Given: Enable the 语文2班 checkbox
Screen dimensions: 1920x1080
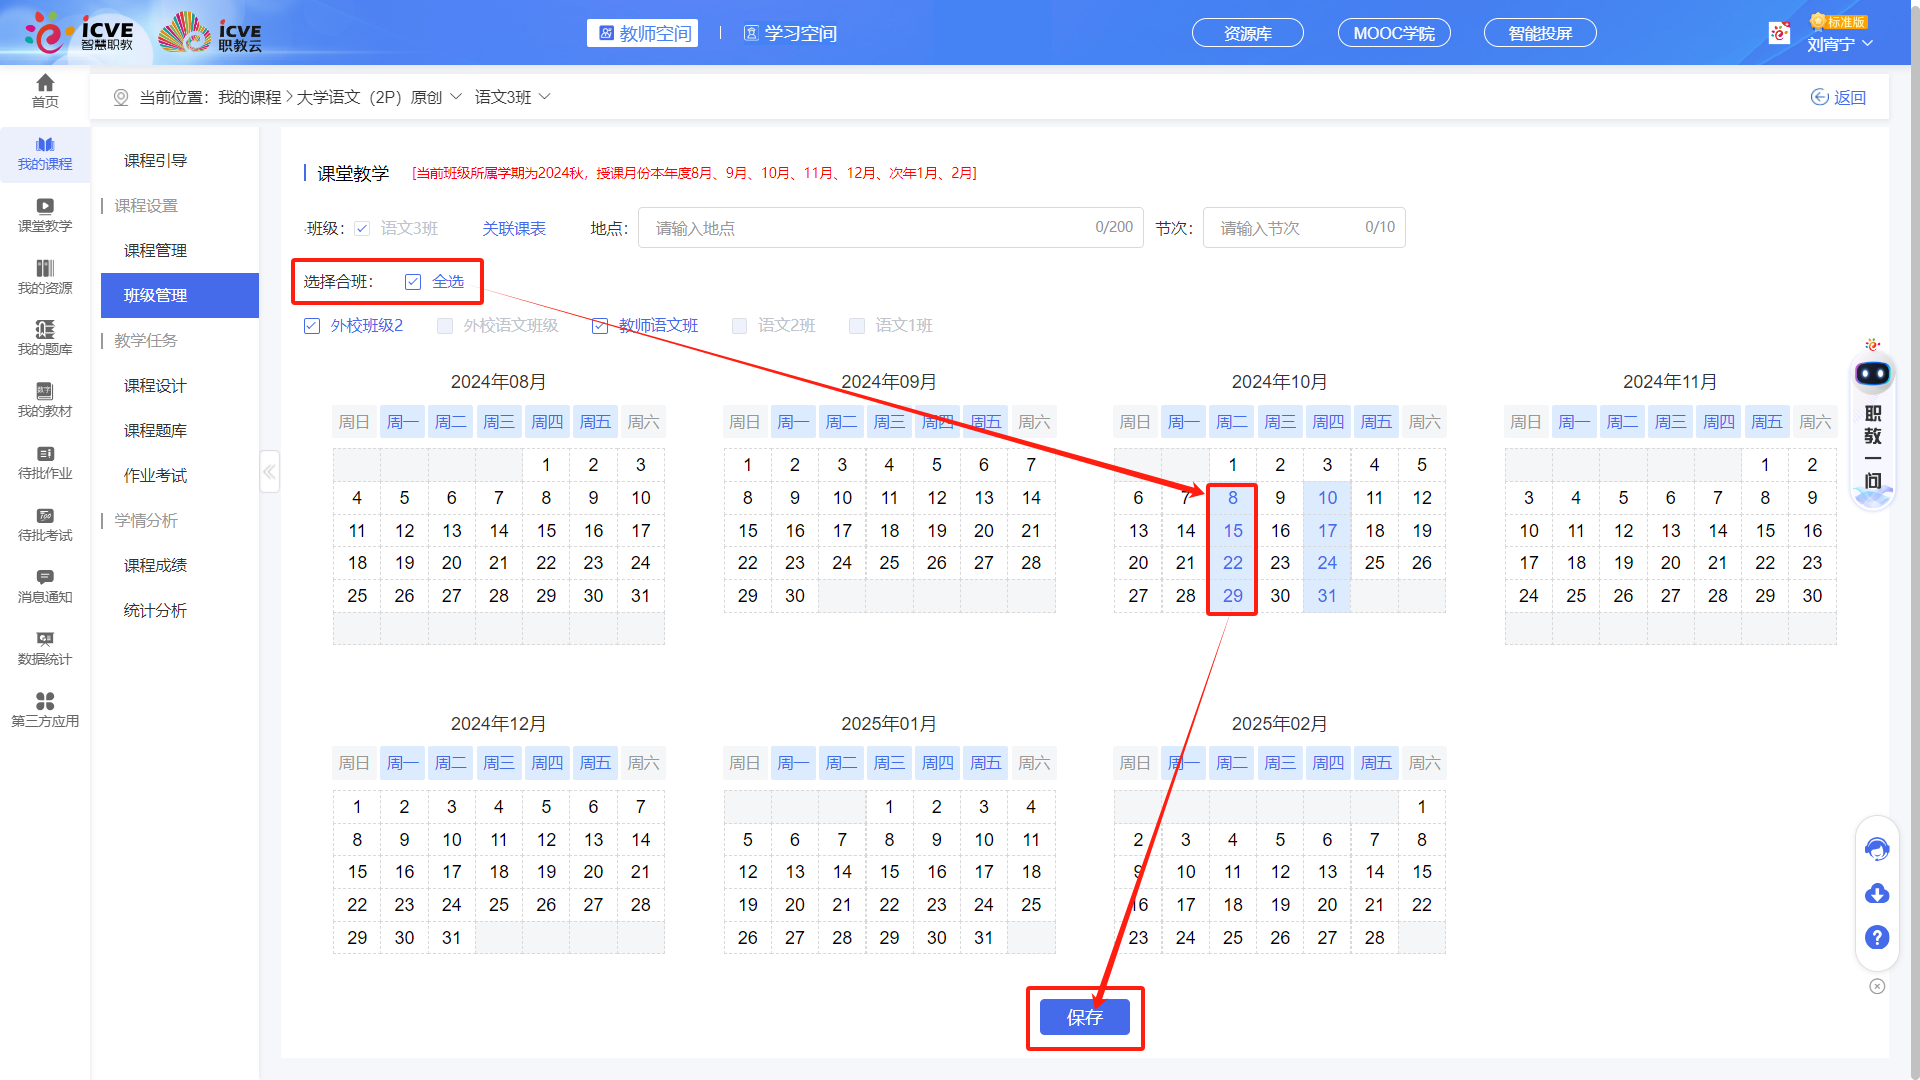Looking at the screenshot, I should 739,325.
